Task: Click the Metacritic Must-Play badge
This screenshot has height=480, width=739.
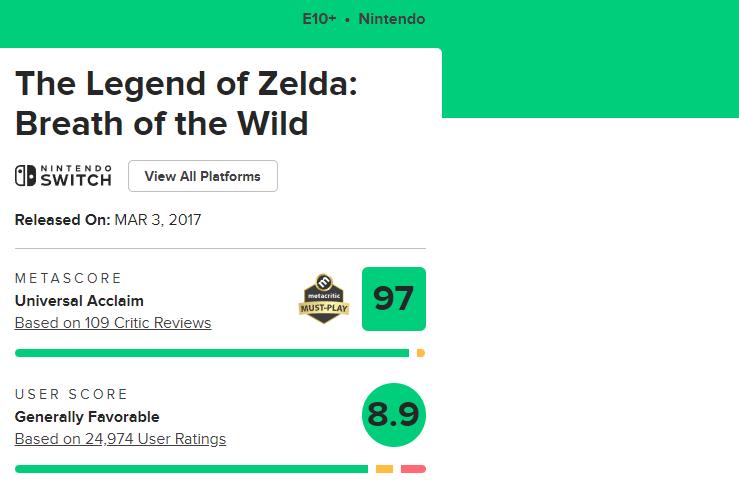Action: click(323, 298)
